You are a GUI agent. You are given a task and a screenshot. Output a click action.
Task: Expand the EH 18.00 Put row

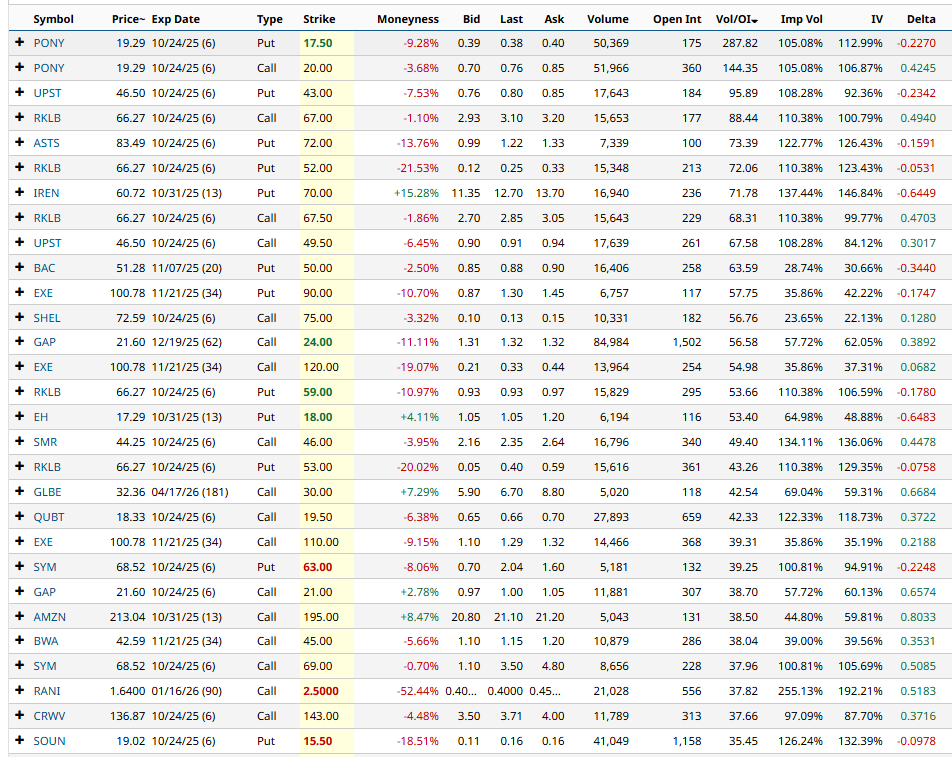click(x=19, y=416)
